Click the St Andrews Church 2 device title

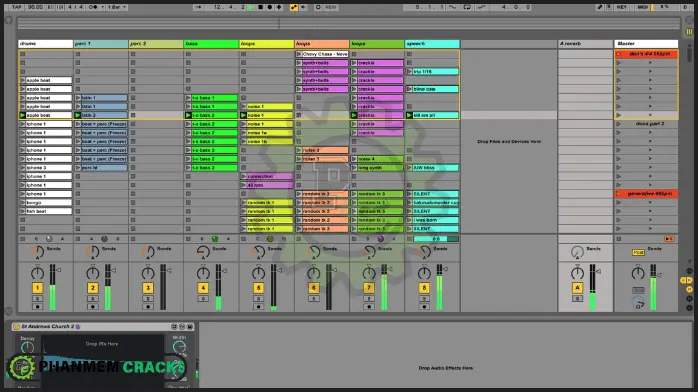click(48, 327)
